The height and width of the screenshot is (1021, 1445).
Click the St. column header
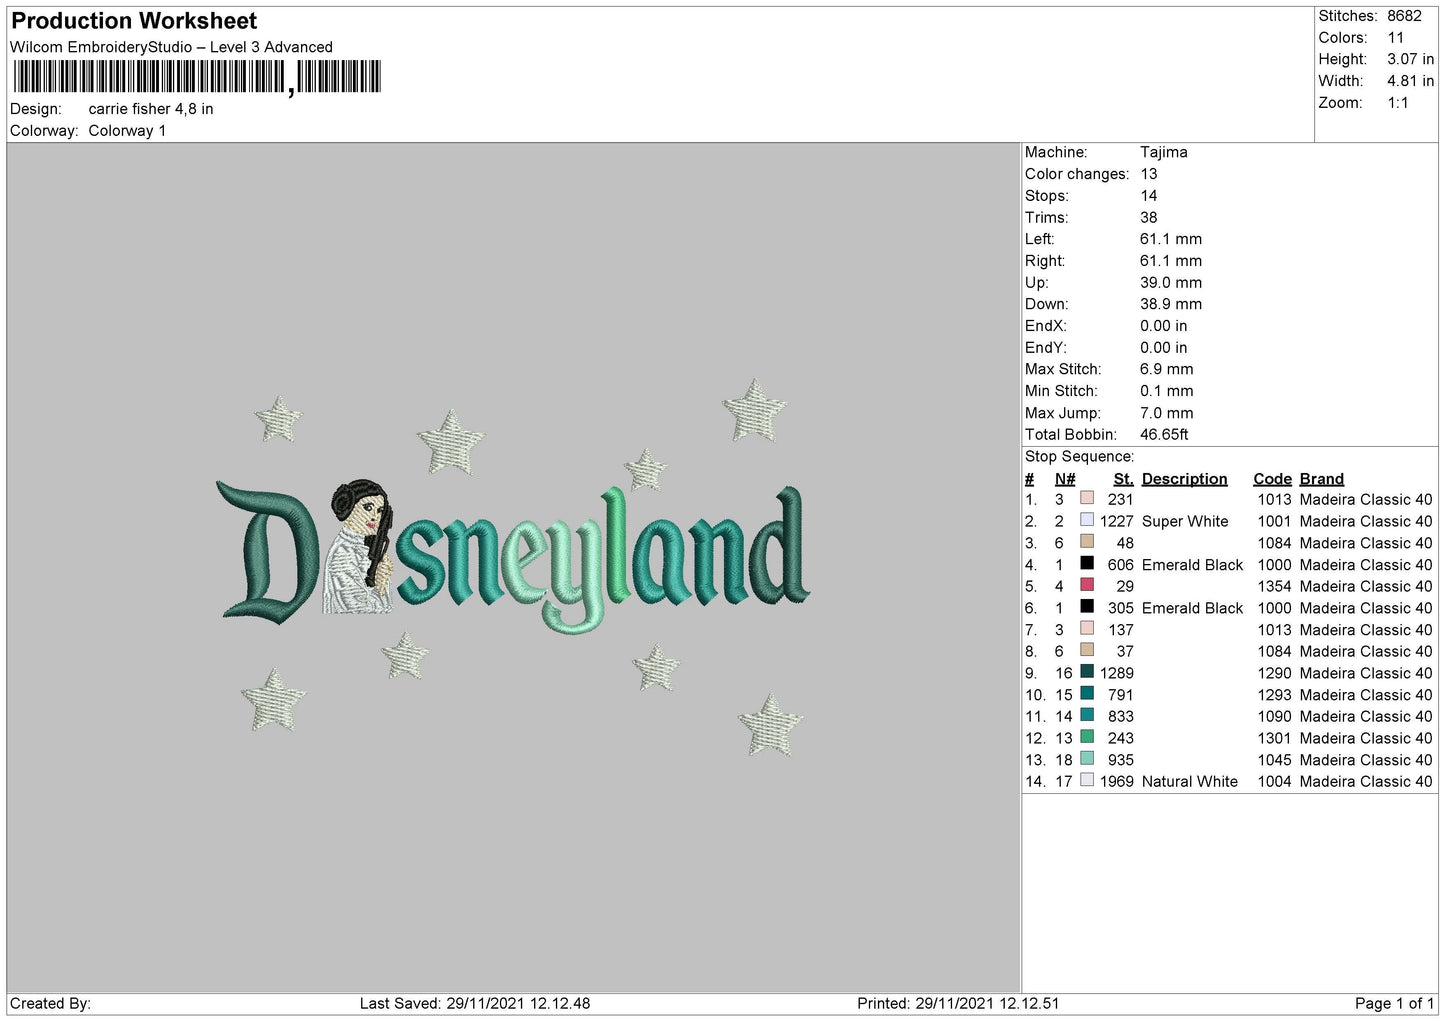[x=1123, y=479]
